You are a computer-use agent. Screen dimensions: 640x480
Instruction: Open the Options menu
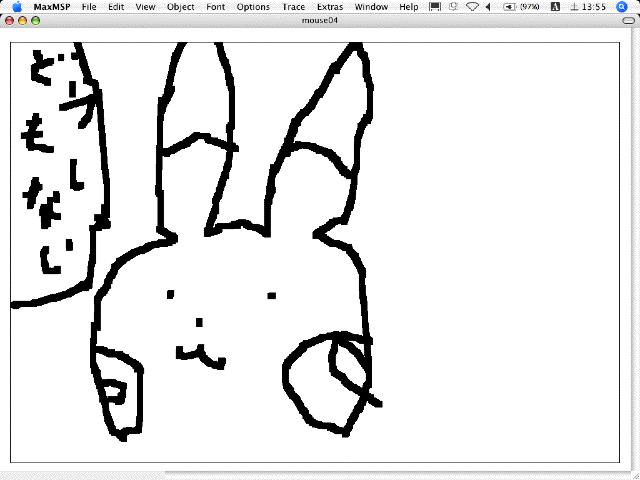[253, 7]
